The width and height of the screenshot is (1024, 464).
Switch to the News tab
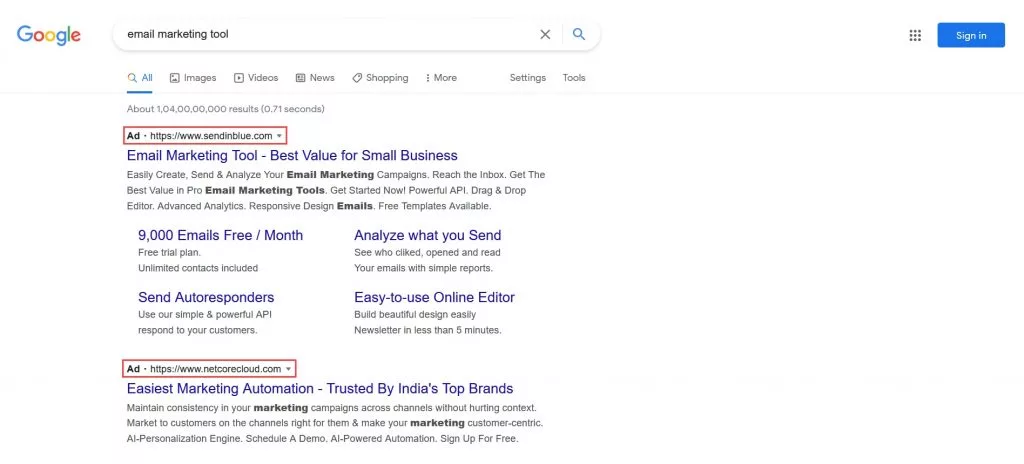coord(315,78)
